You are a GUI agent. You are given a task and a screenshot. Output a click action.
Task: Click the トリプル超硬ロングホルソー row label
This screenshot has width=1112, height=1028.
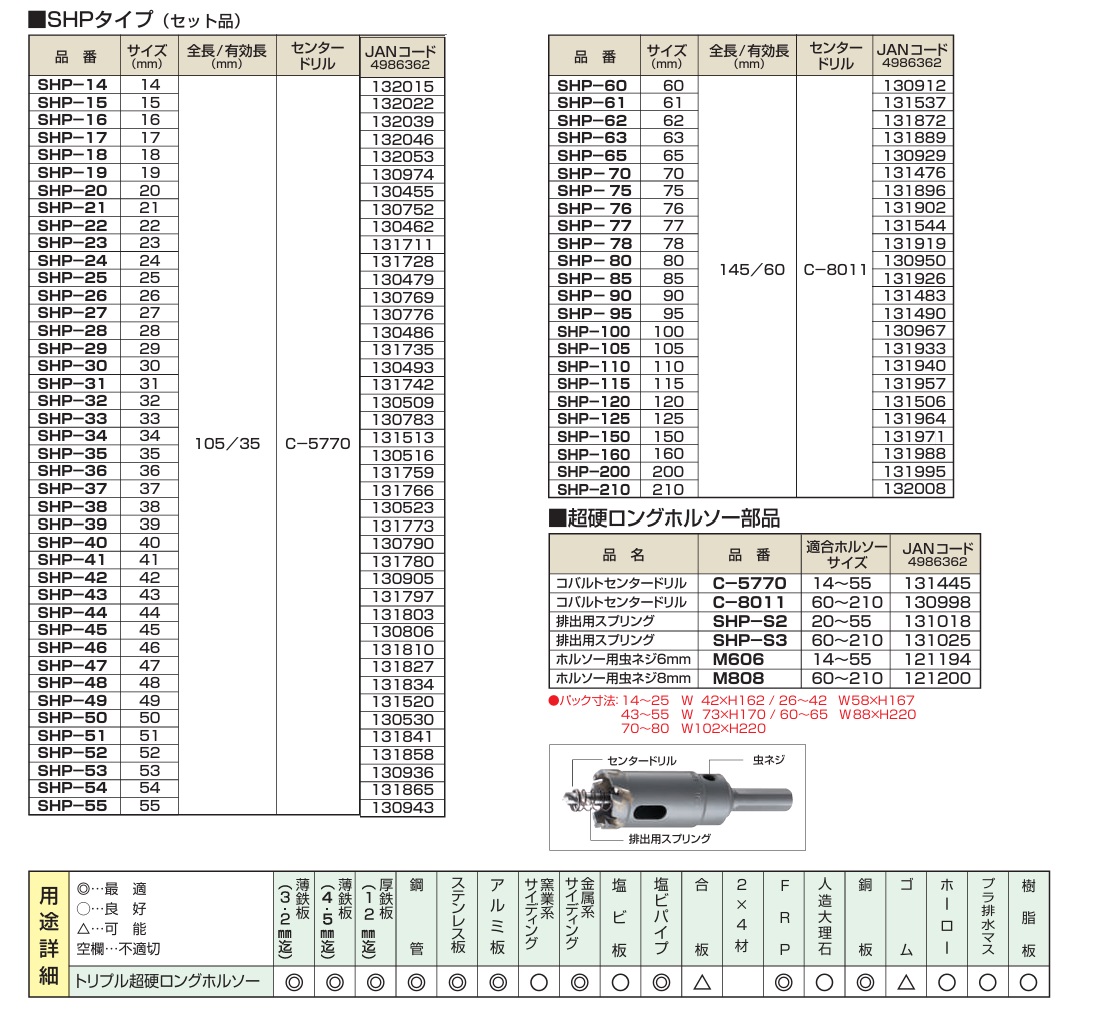tap(167, 982)
